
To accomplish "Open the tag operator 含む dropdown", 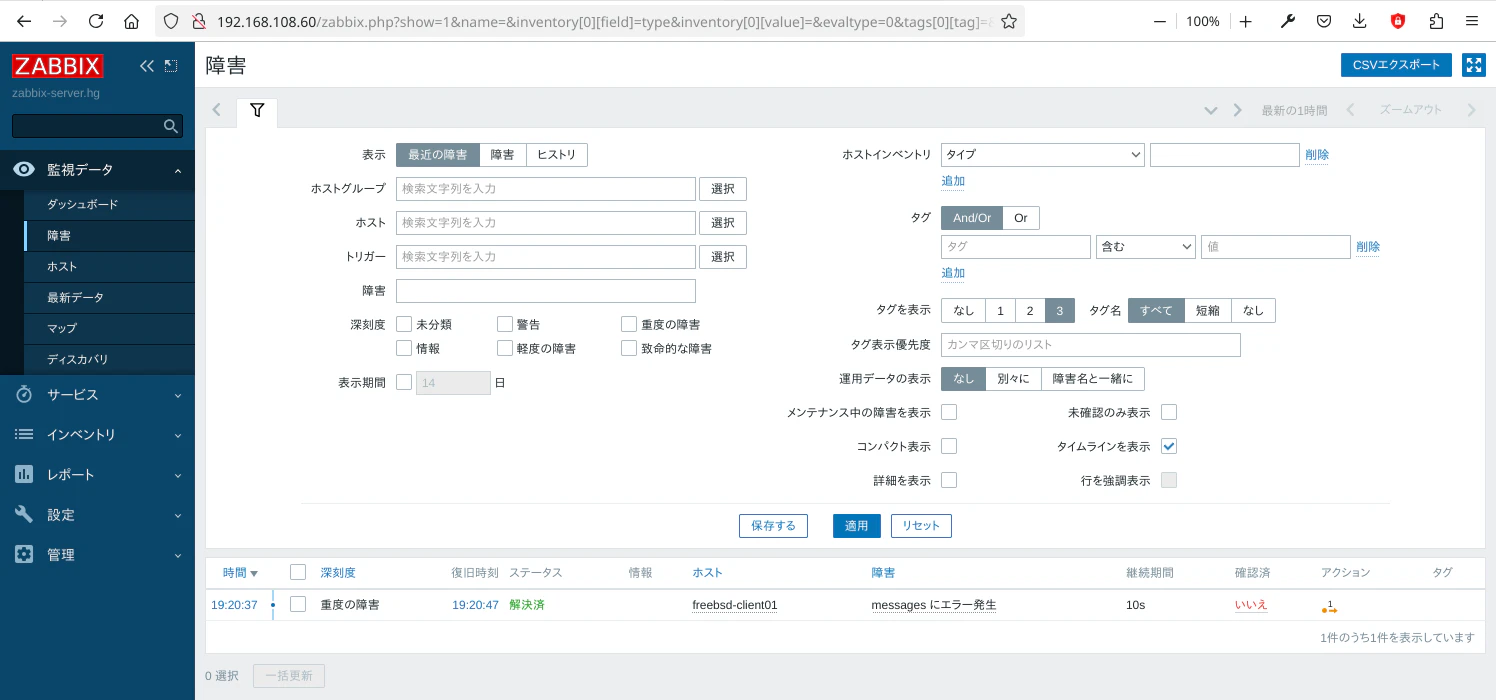I will pos(1146,247).
